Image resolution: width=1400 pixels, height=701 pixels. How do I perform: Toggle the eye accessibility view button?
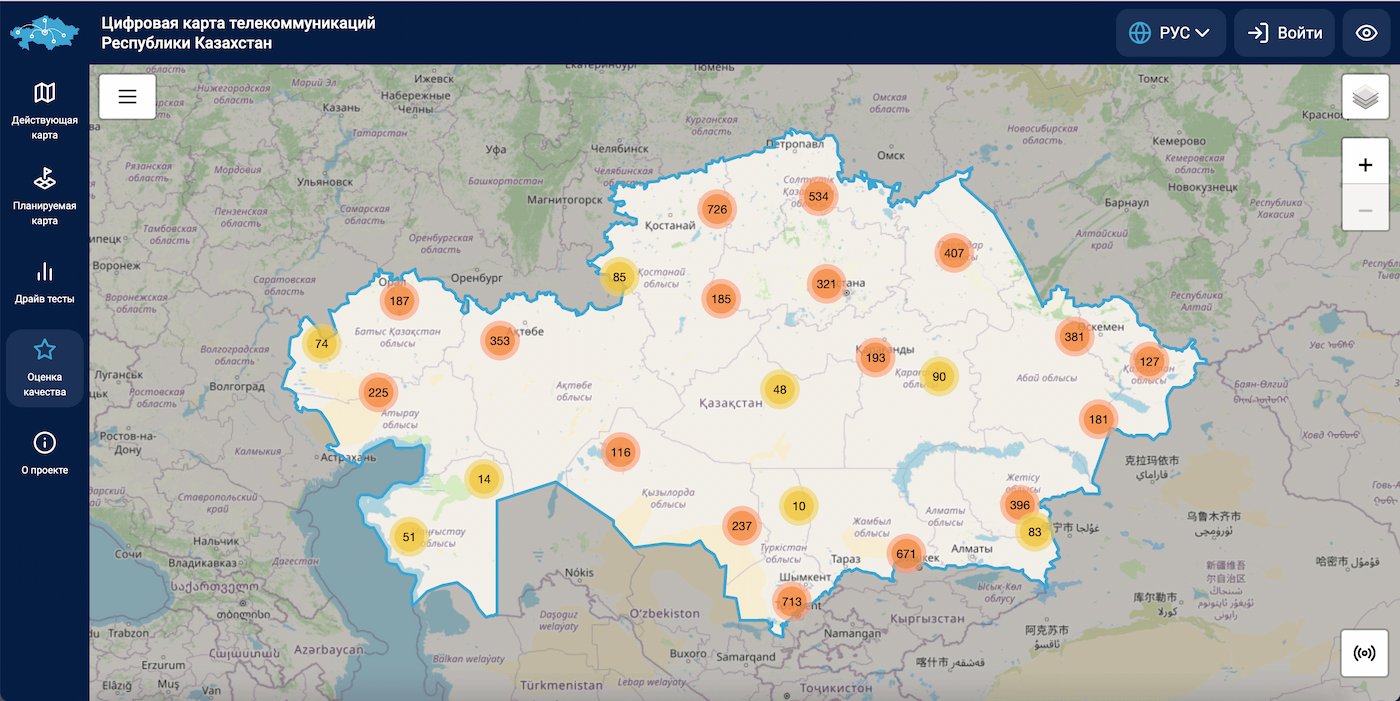1366,33
